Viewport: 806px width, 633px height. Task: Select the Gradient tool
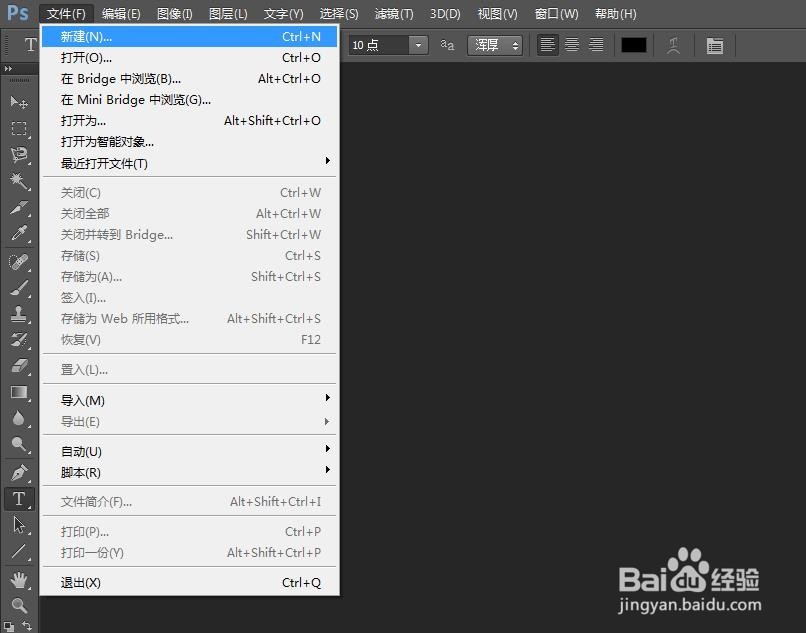pyautogui.click(x=19, y=392)
